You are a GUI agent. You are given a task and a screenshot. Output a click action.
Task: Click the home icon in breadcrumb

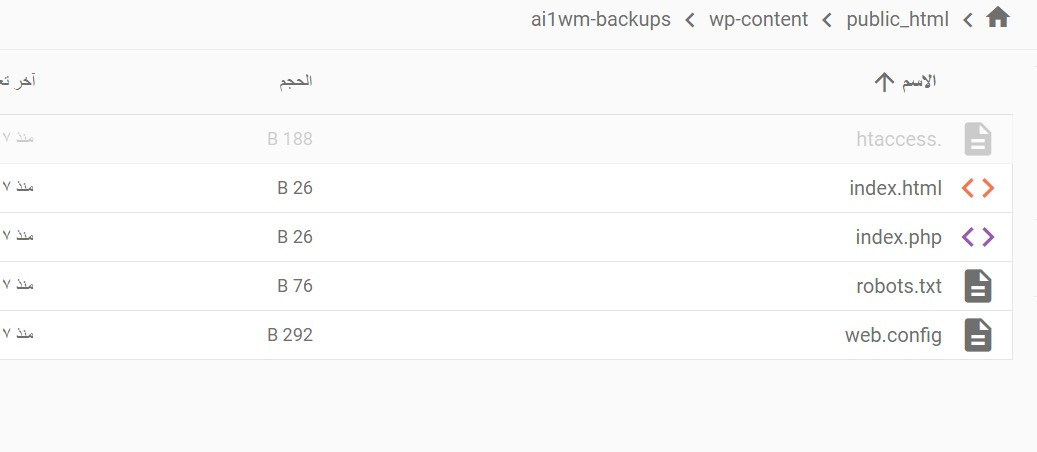997,18
